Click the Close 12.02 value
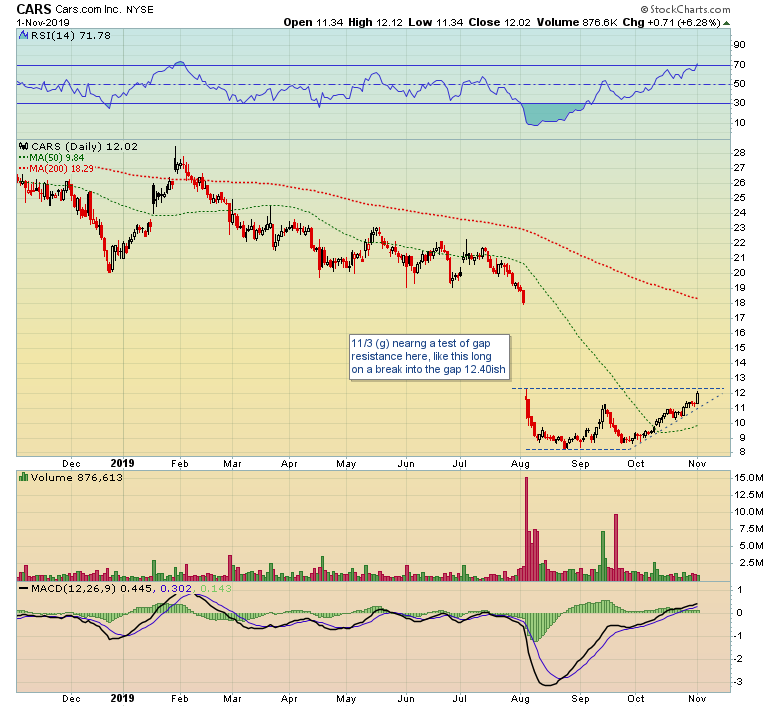The height and width of the screenshot is (707, 780). point(499,22)
